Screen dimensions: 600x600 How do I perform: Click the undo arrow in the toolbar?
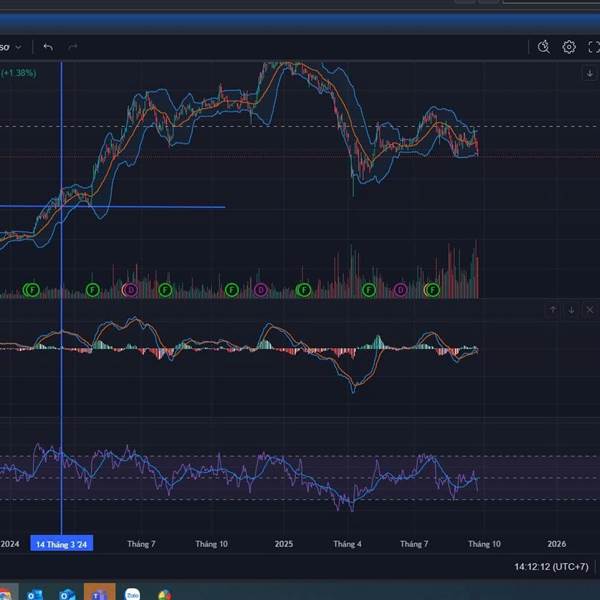(x=47, y=47)
